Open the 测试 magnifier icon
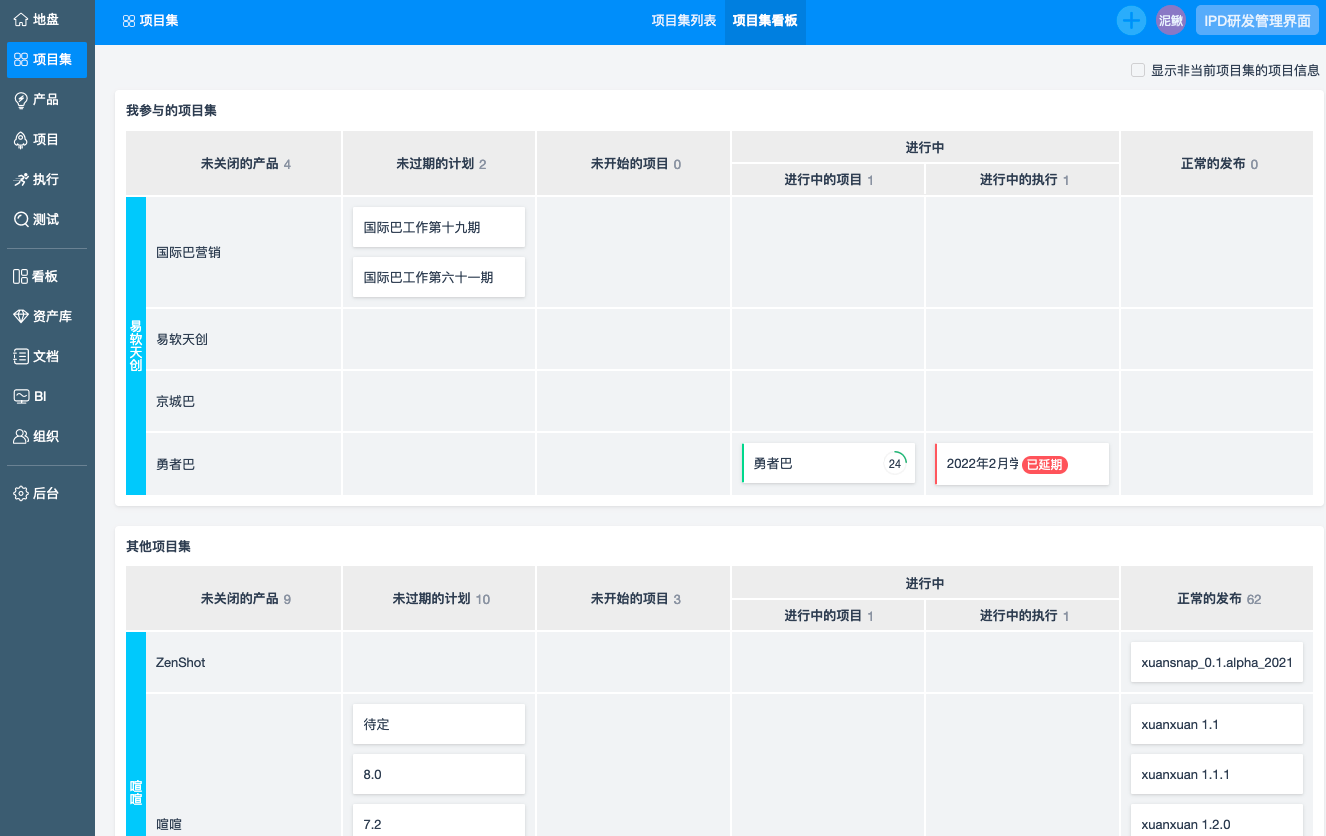The width and height of the screenshot is (1326, 836). (21, 219)
